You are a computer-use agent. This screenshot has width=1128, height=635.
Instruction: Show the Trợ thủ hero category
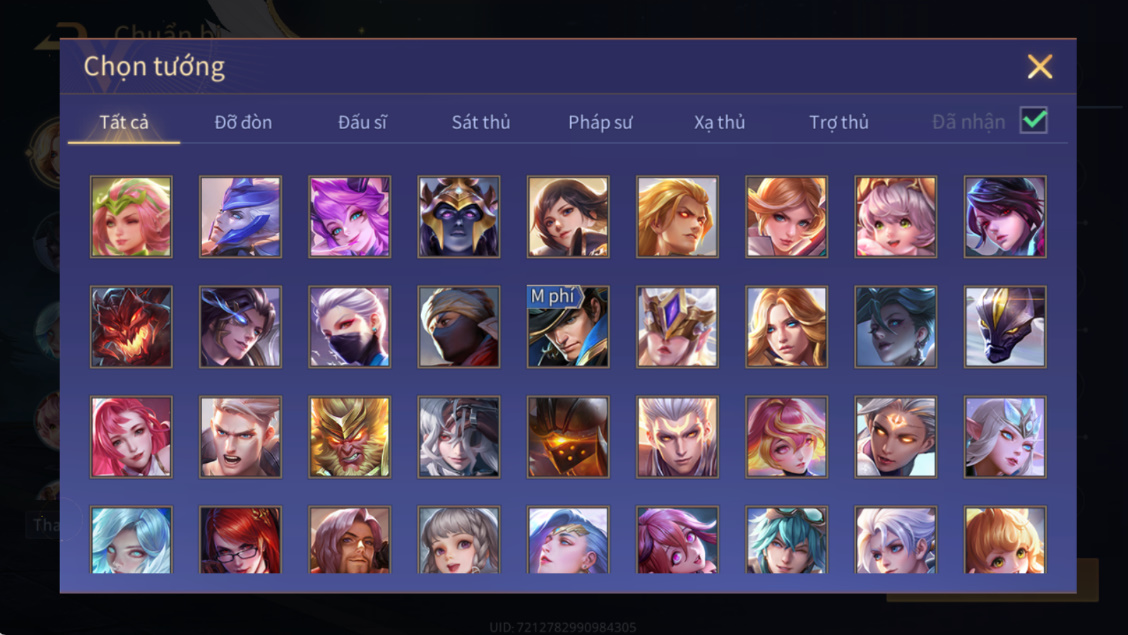[x=839, y=122]
